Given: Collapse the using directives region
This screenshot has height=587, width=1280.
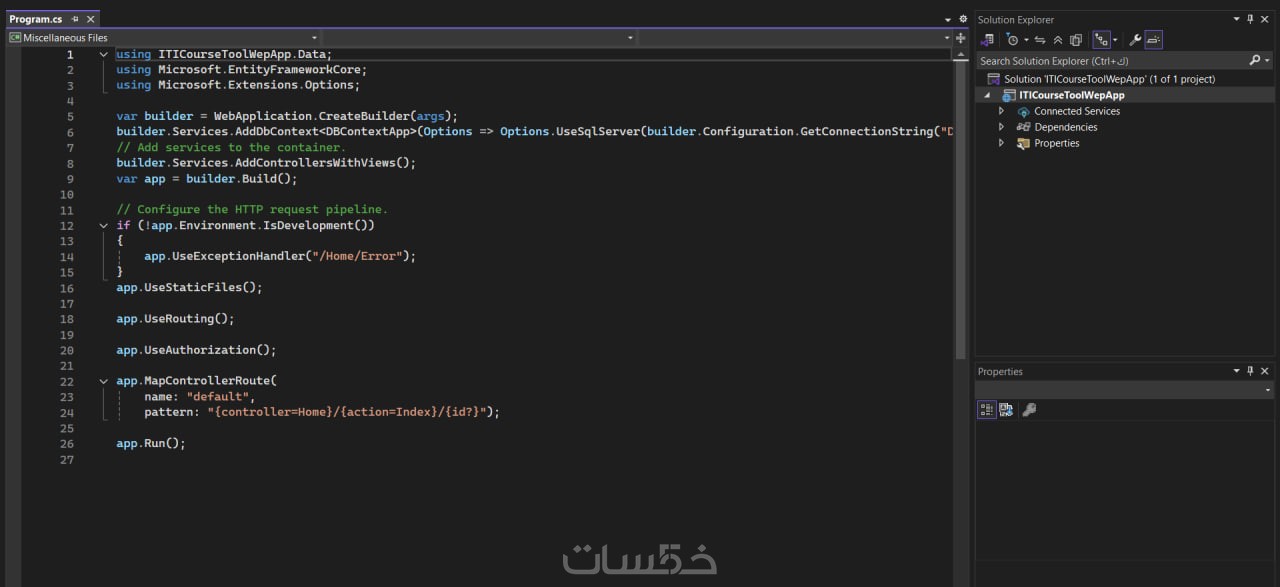Looking at the screenshot, I should pos(104,54).
